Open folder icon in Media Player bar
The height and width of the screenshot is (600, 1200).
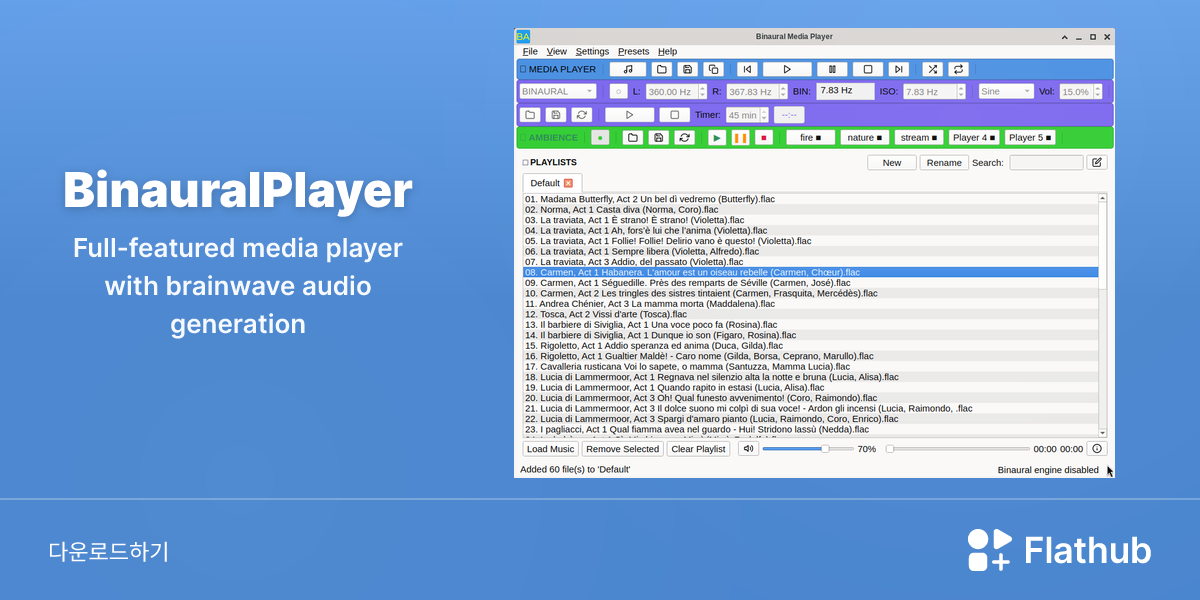(x=661, y=69)
